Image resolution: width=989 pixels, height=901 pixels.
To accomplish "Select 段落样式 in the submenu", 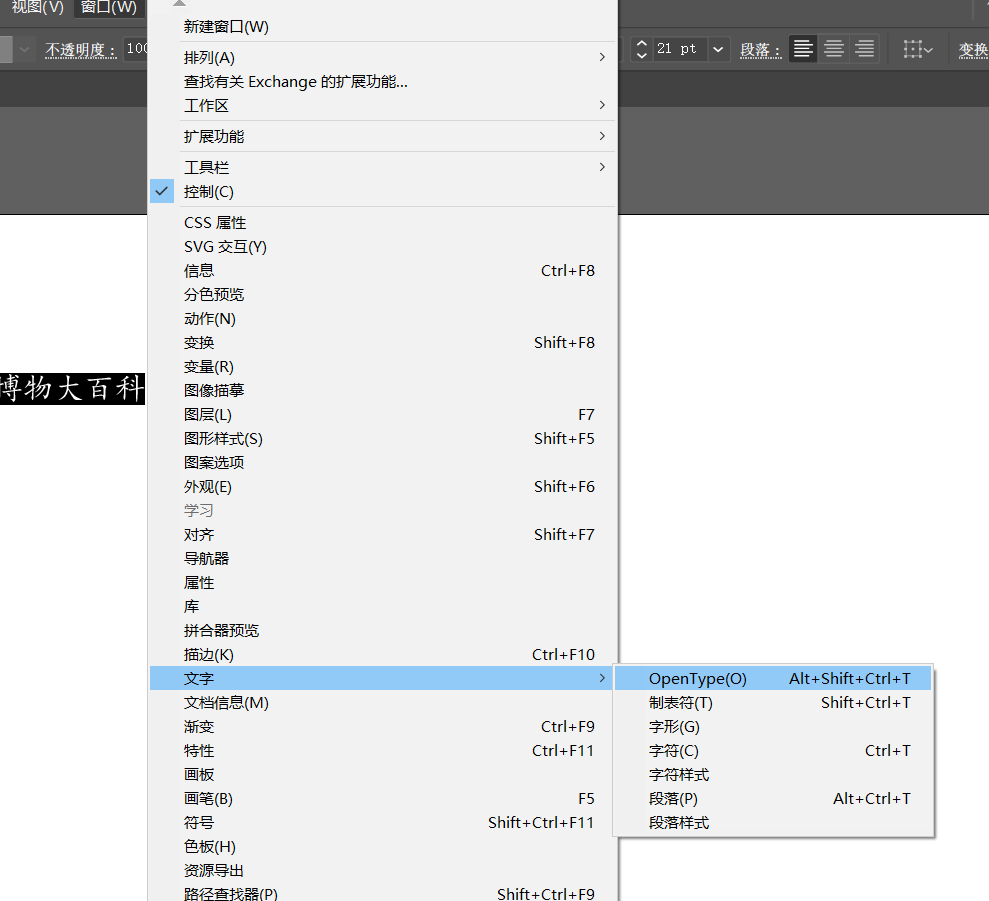I will tap(773, 822).
